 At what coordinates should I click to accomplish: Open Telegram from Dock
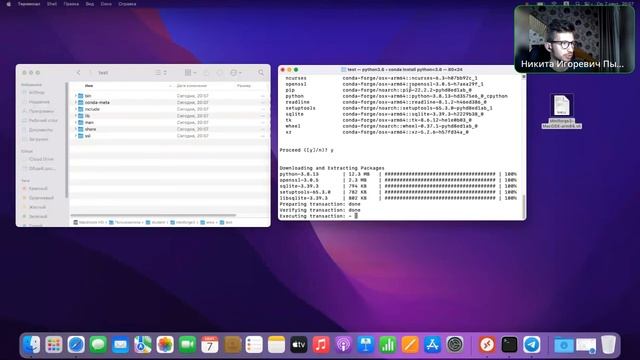coord(531,345)
